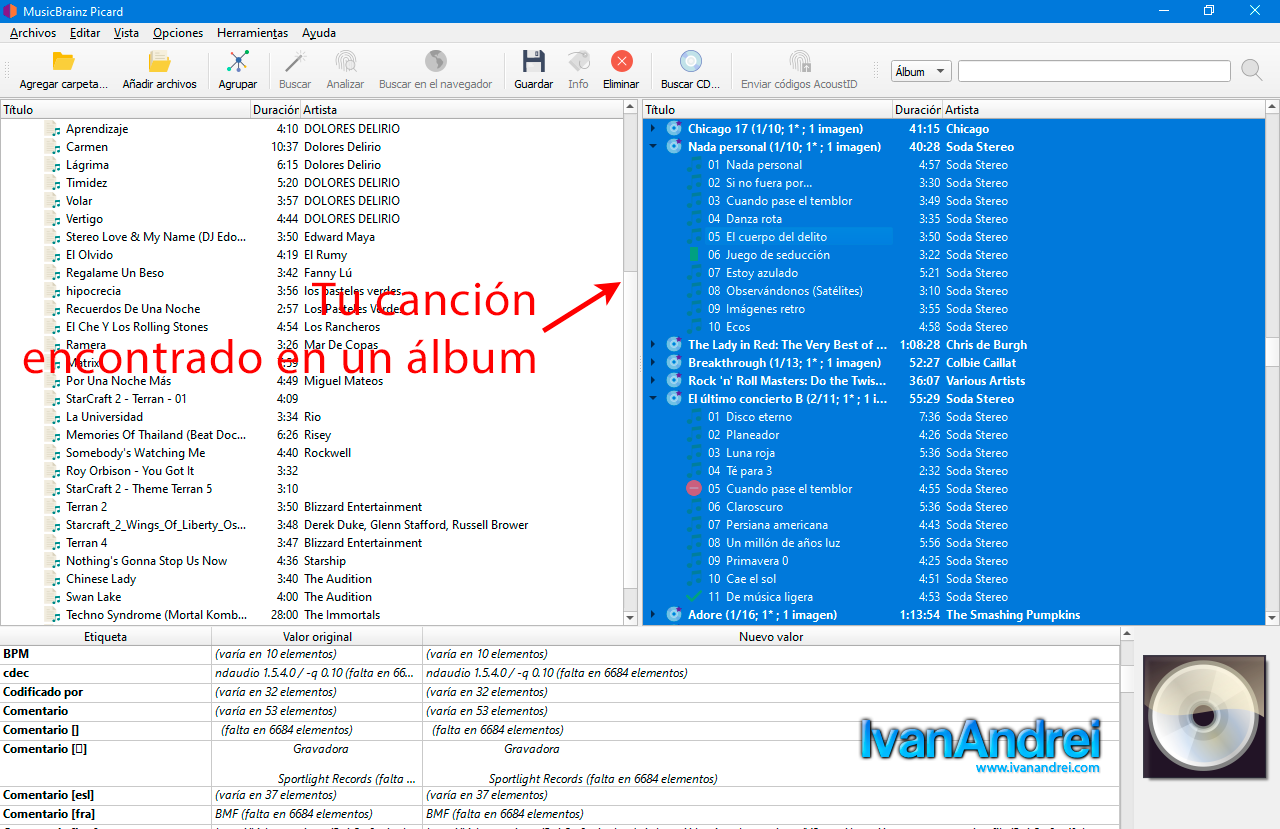Viewport: 1280px width, 829px height.
Task: Click the red Eliminar icon
Action: (622, 61)
